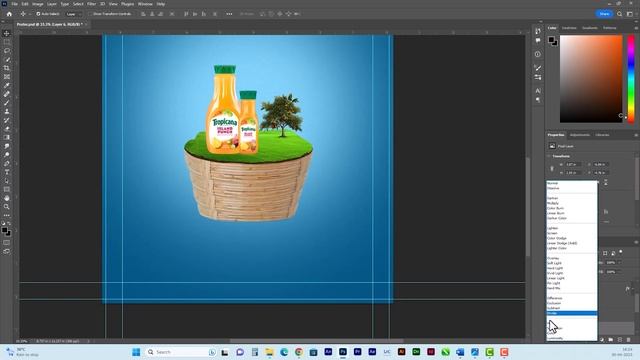Viewport: 640px width, 360px height.
Task: Open the File menu
Action: (14, 4)
